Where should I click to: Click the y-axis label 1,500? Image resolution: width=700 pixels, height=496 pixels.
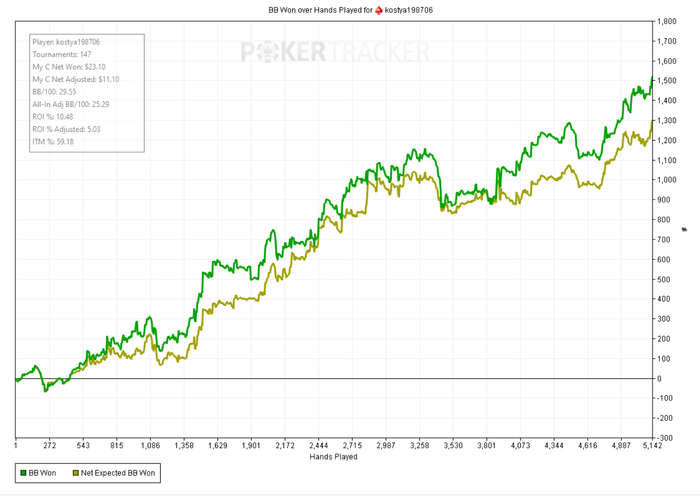[x=667, y=81]
